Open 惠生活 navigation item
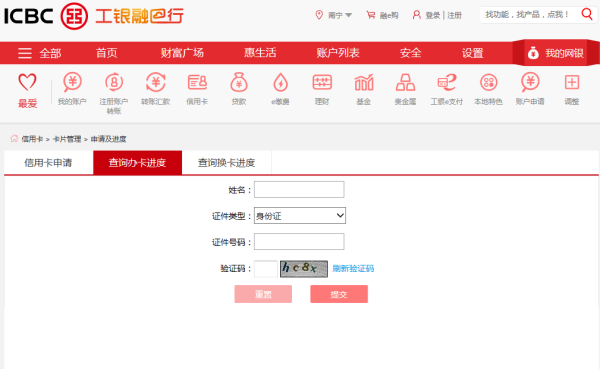This screenshot has height=369, width=600. 260,53
